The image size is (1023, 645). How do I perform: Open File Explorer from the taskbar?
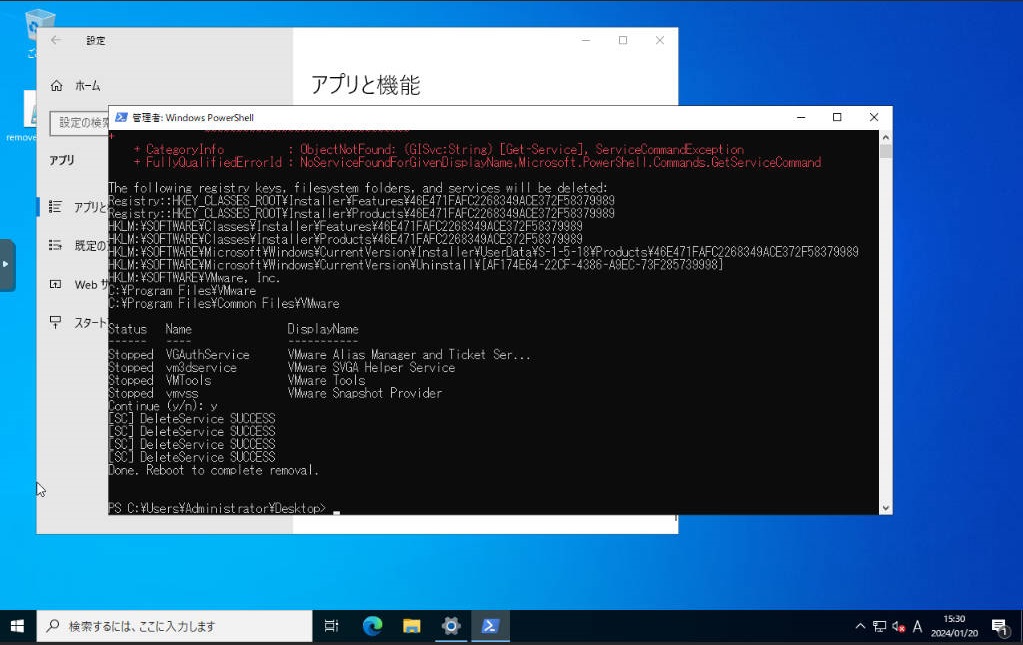[x=411, y=625]
